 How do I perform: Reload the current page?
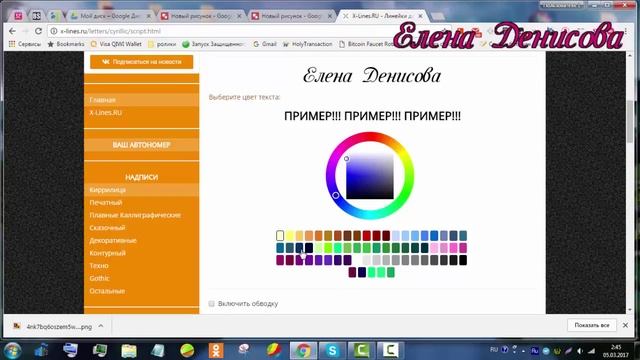click(x=38, y=31)
